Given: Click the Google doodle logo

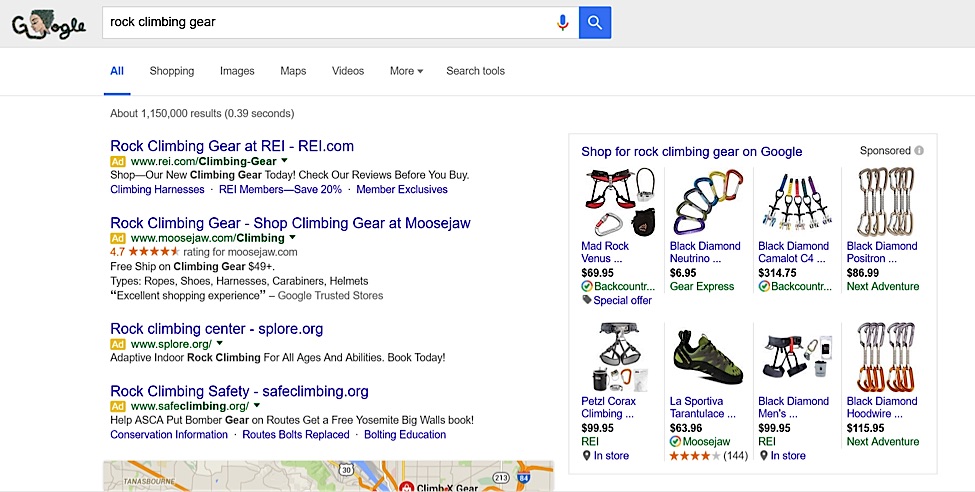Looking at the screenshot, I should click(x=48, y=24).
